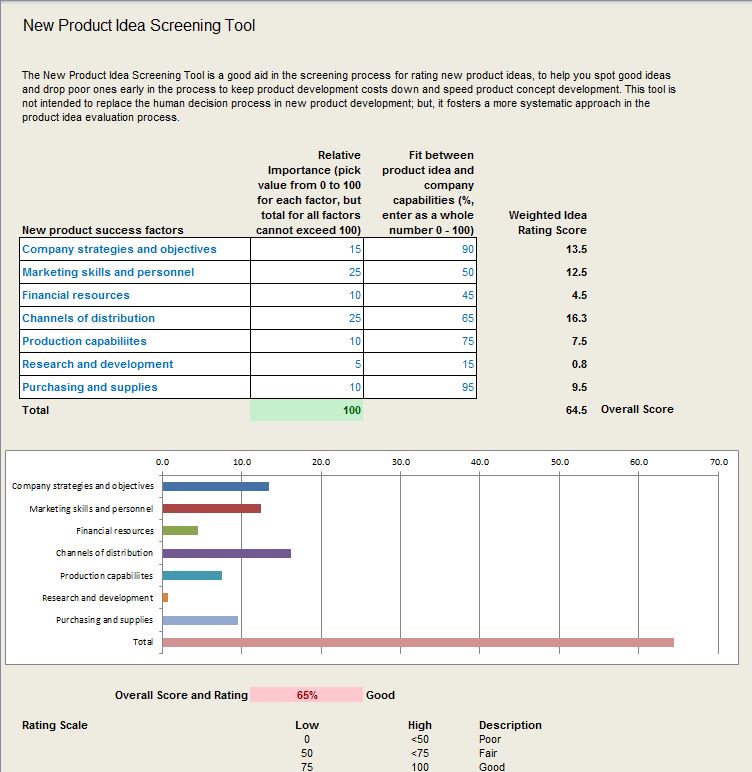Select Financial resources importance value 10
Viewport: 752px width, 772px height.
[307, 295]
